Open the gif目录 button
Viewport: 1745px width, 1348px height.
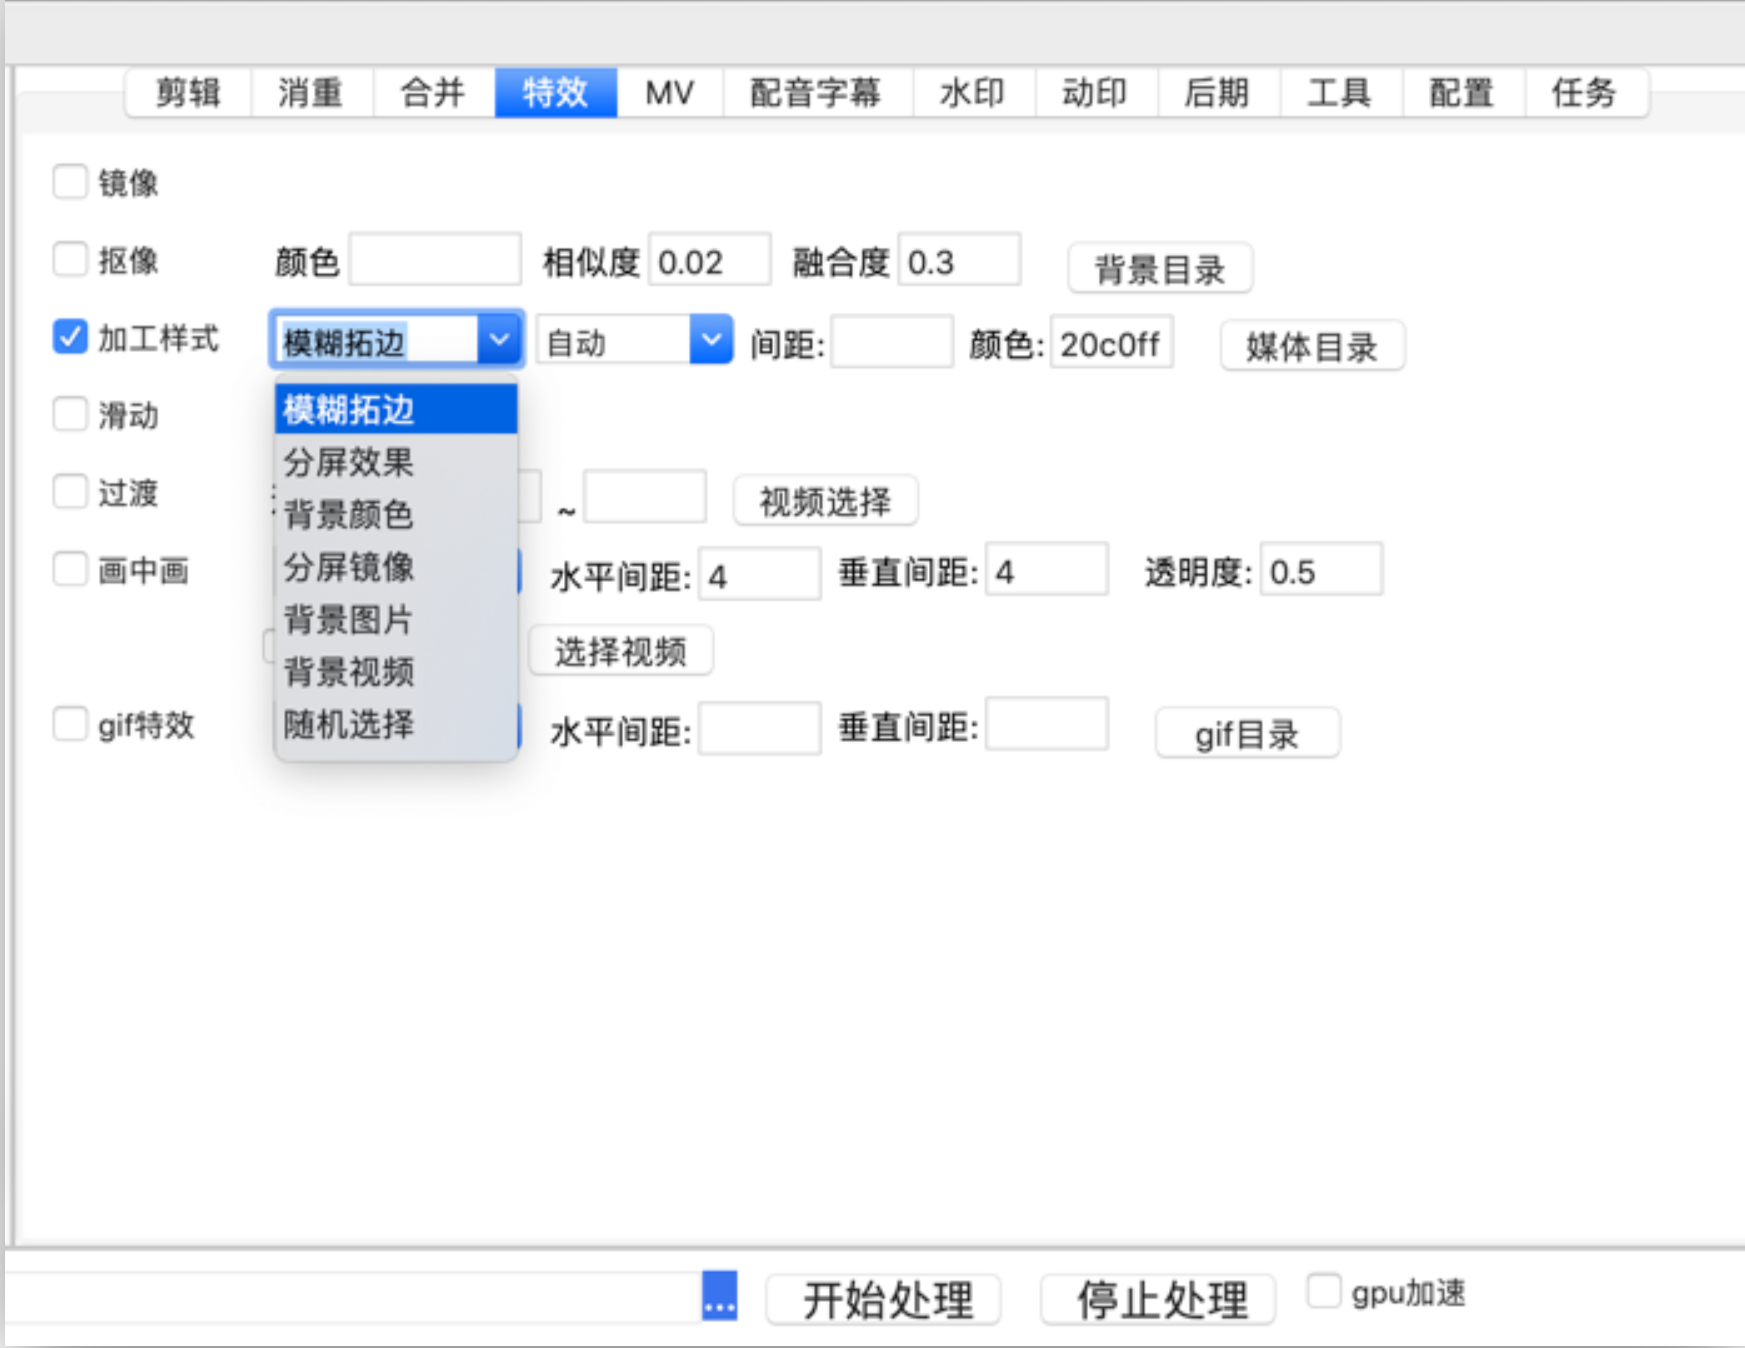[1247, 734]
